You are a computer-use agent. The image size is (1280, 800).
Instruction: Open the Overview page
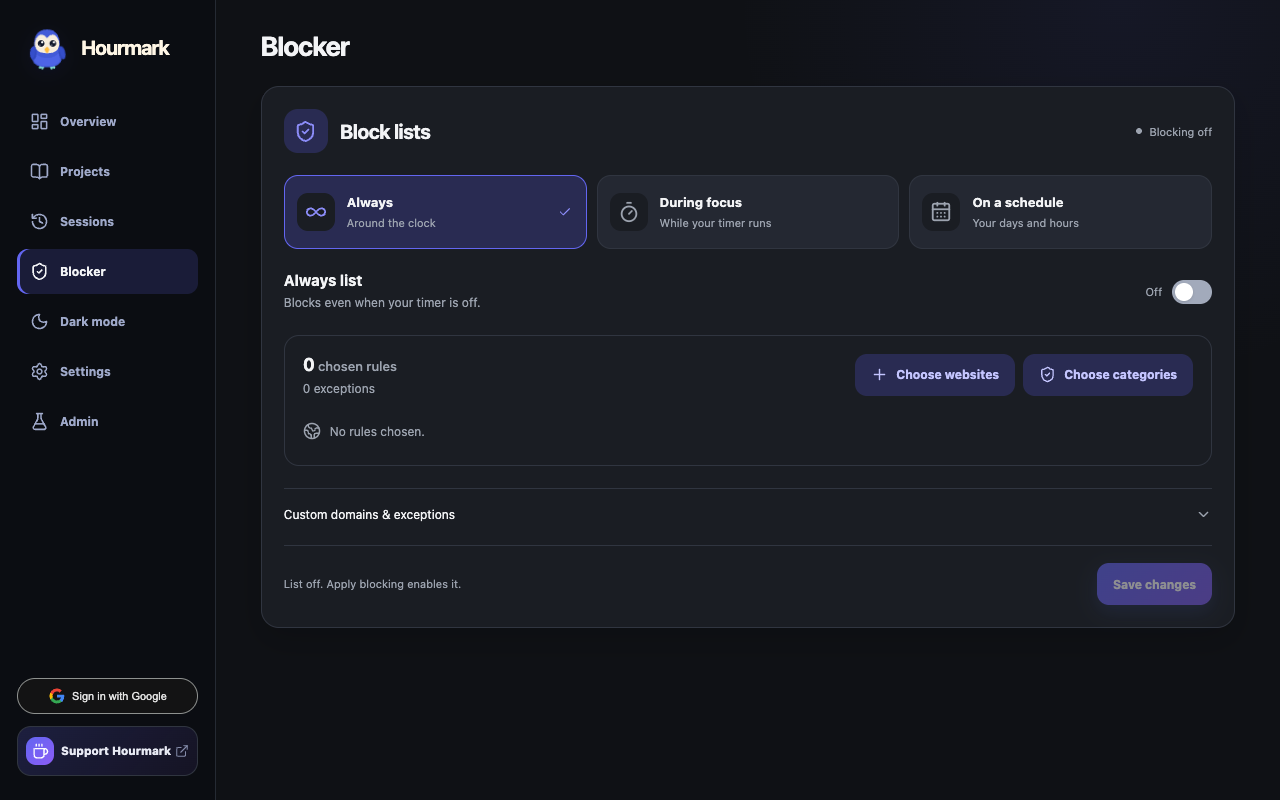pos(107,122)
